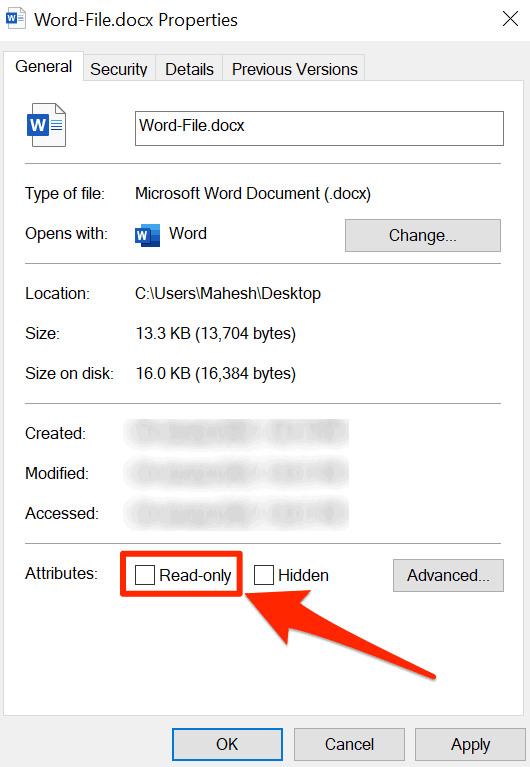The image size is (530, 767).
Task: Close the Properties dialog with the X
Action: [510, 19]
